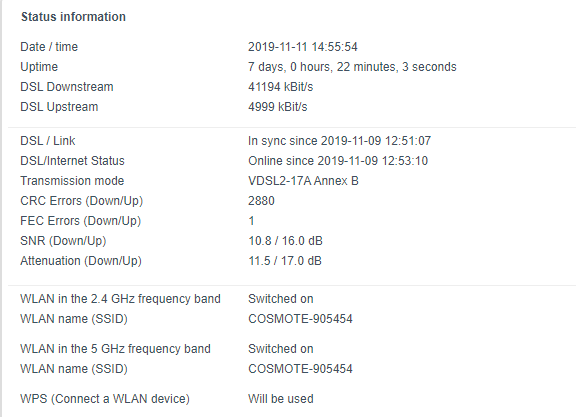Select the Date / time value 2019-11-11 14:55:54
Image resolution: width=579 pixels, height=417 pixels.
(x=302, y=47)
